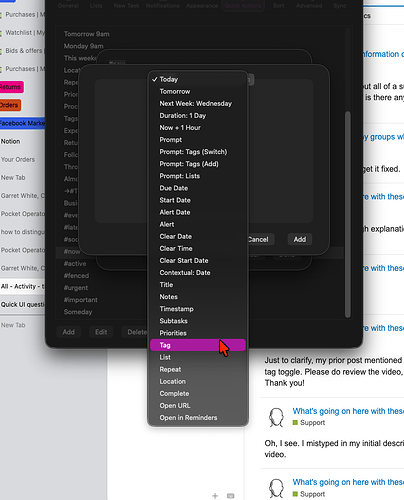Viewport: 404px width, 500px height.
Task: Select Location in the action menu
Action: pos(198,381)
